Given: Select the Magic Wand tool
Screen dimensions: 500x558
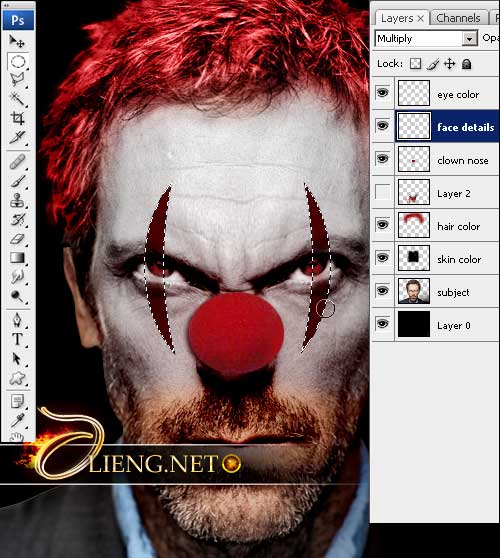Looking at the screenshot, I should pos(17,99).
